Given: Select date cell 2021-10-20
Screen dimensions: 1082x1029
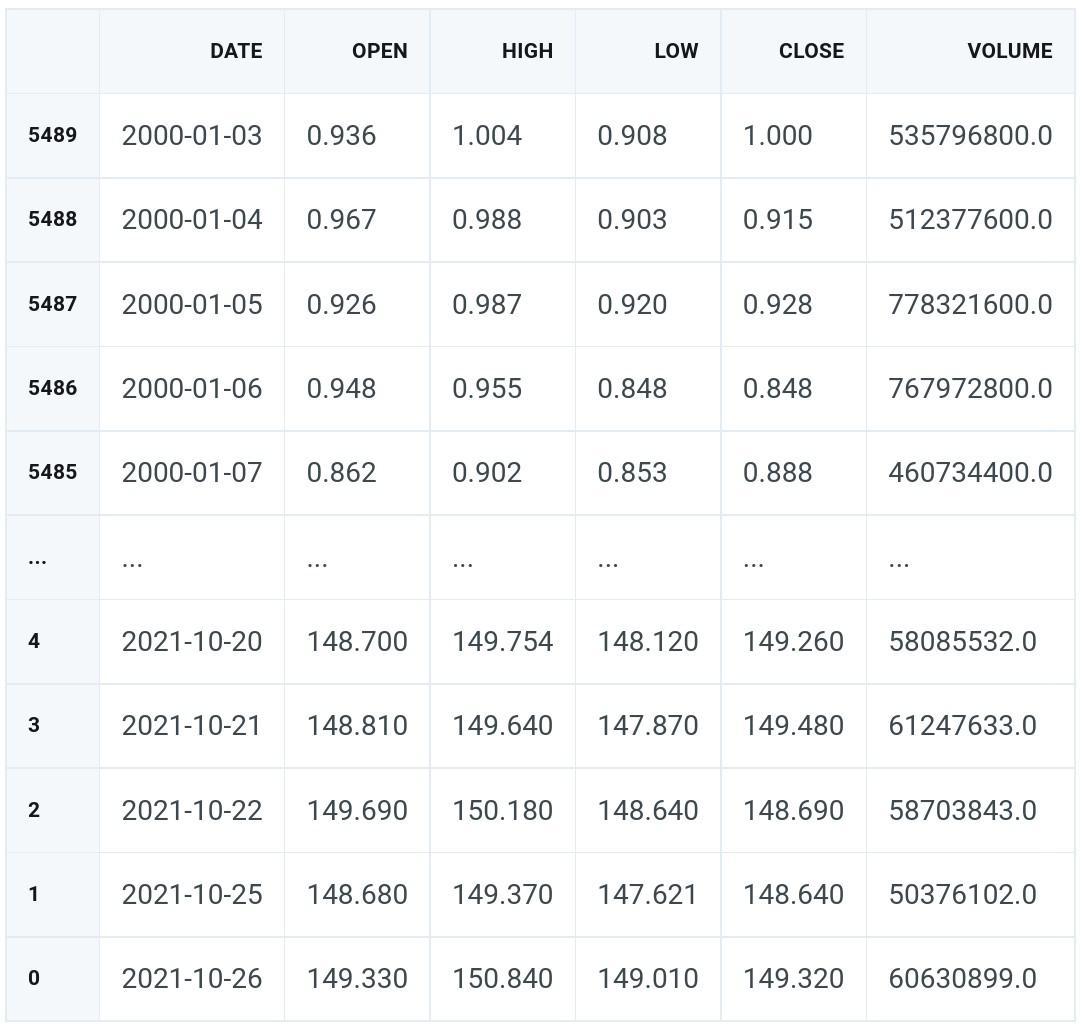Looking at the screenshot, I should (x=192, y=642).
